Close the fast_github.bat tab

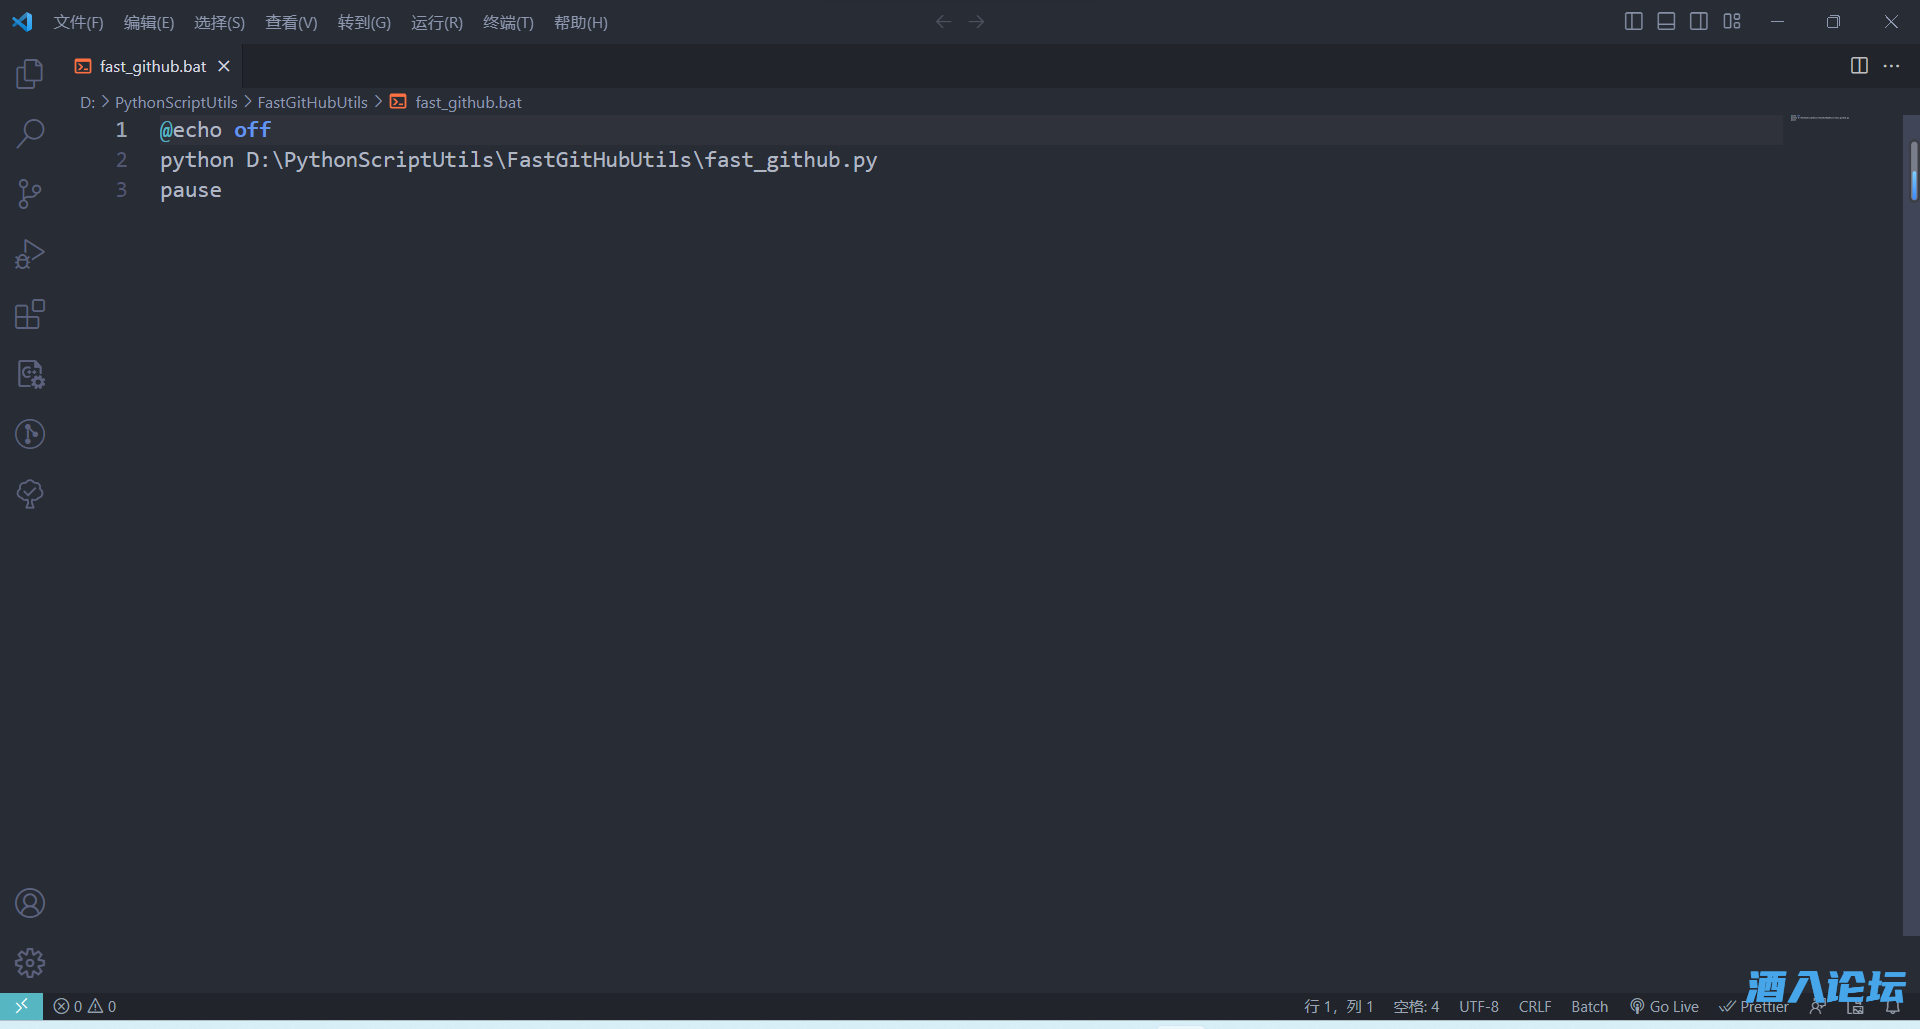[x=224, y=66]
